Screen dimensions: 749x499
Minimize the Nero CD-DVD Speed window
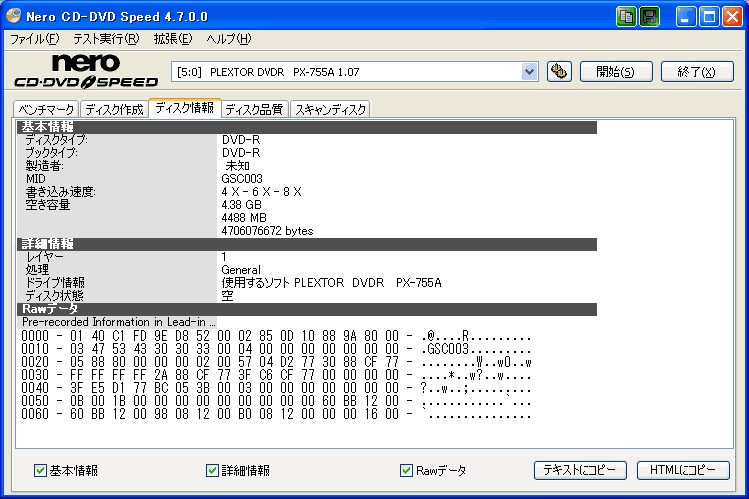click(686, 17)
